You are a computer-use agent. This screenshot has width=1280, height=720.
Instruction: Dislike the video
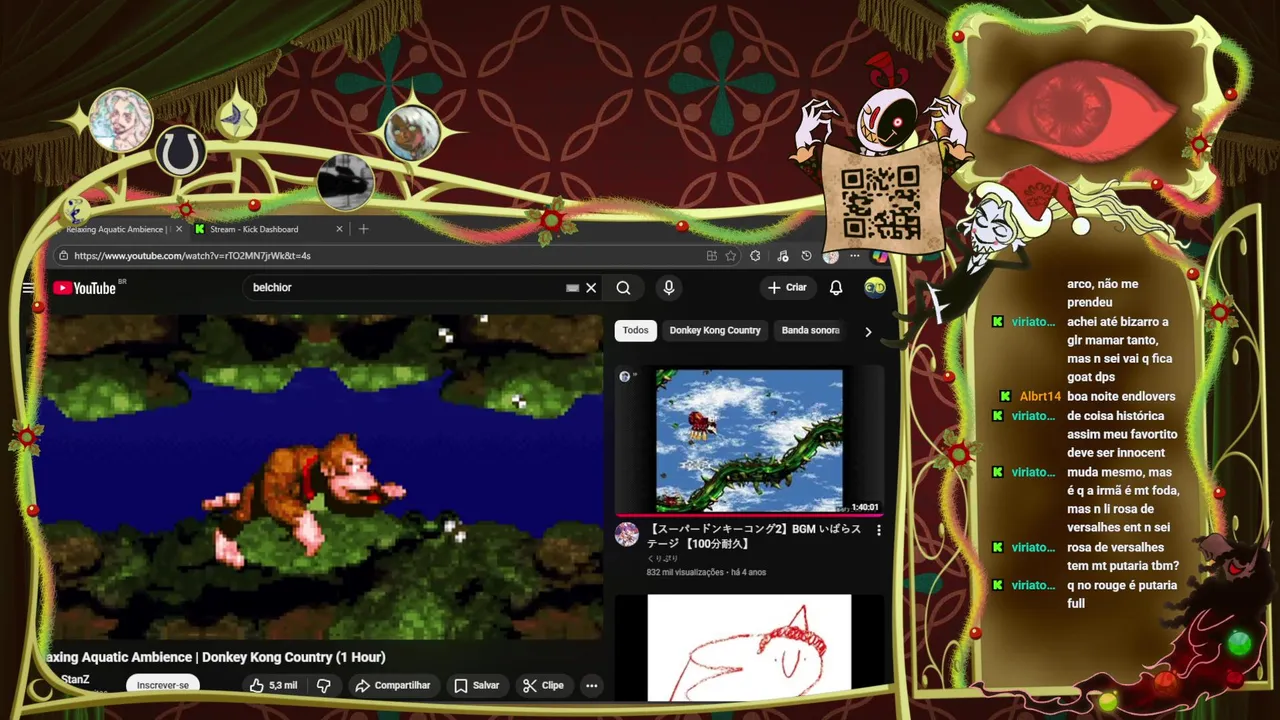[x=323, y=685]
